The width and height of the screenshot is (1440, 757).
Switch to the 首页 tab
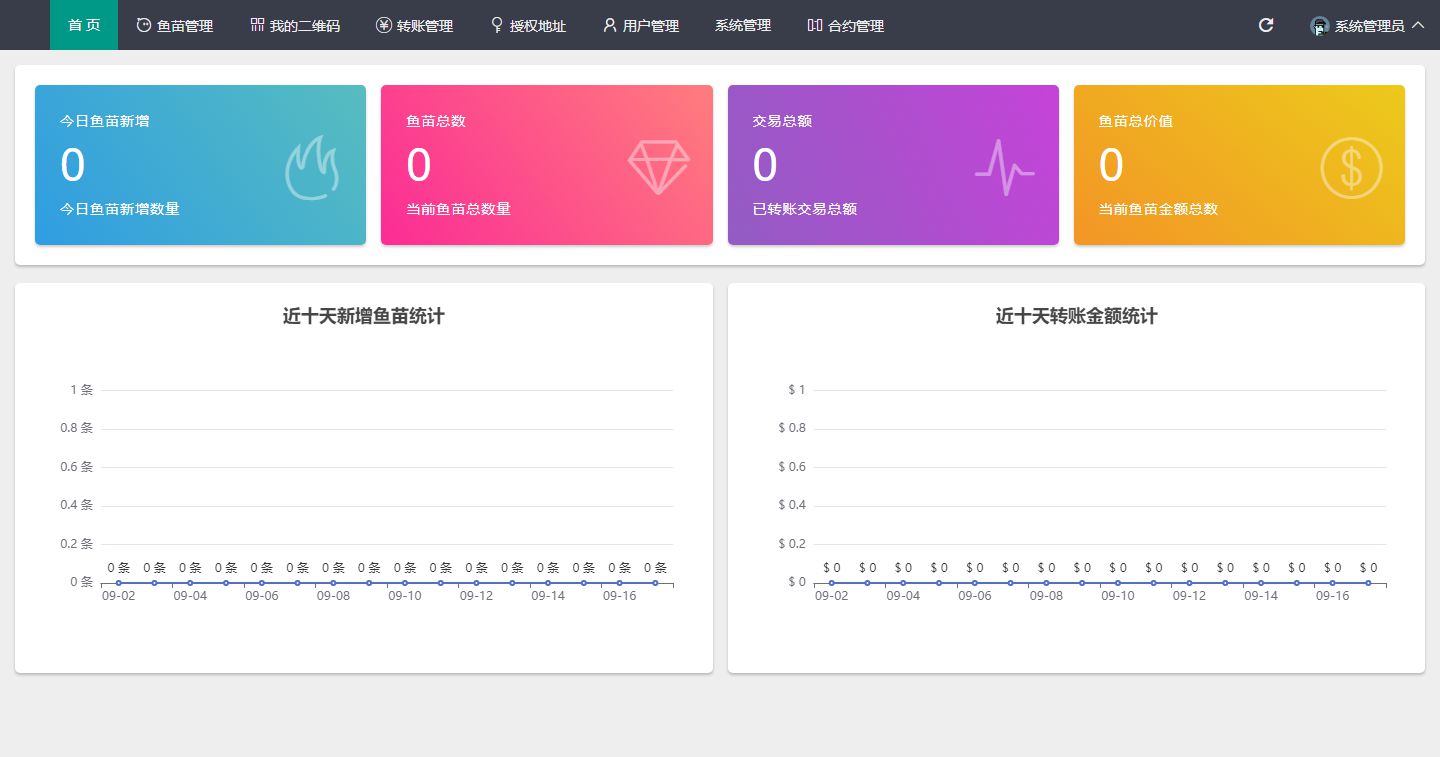click(83, 25)
